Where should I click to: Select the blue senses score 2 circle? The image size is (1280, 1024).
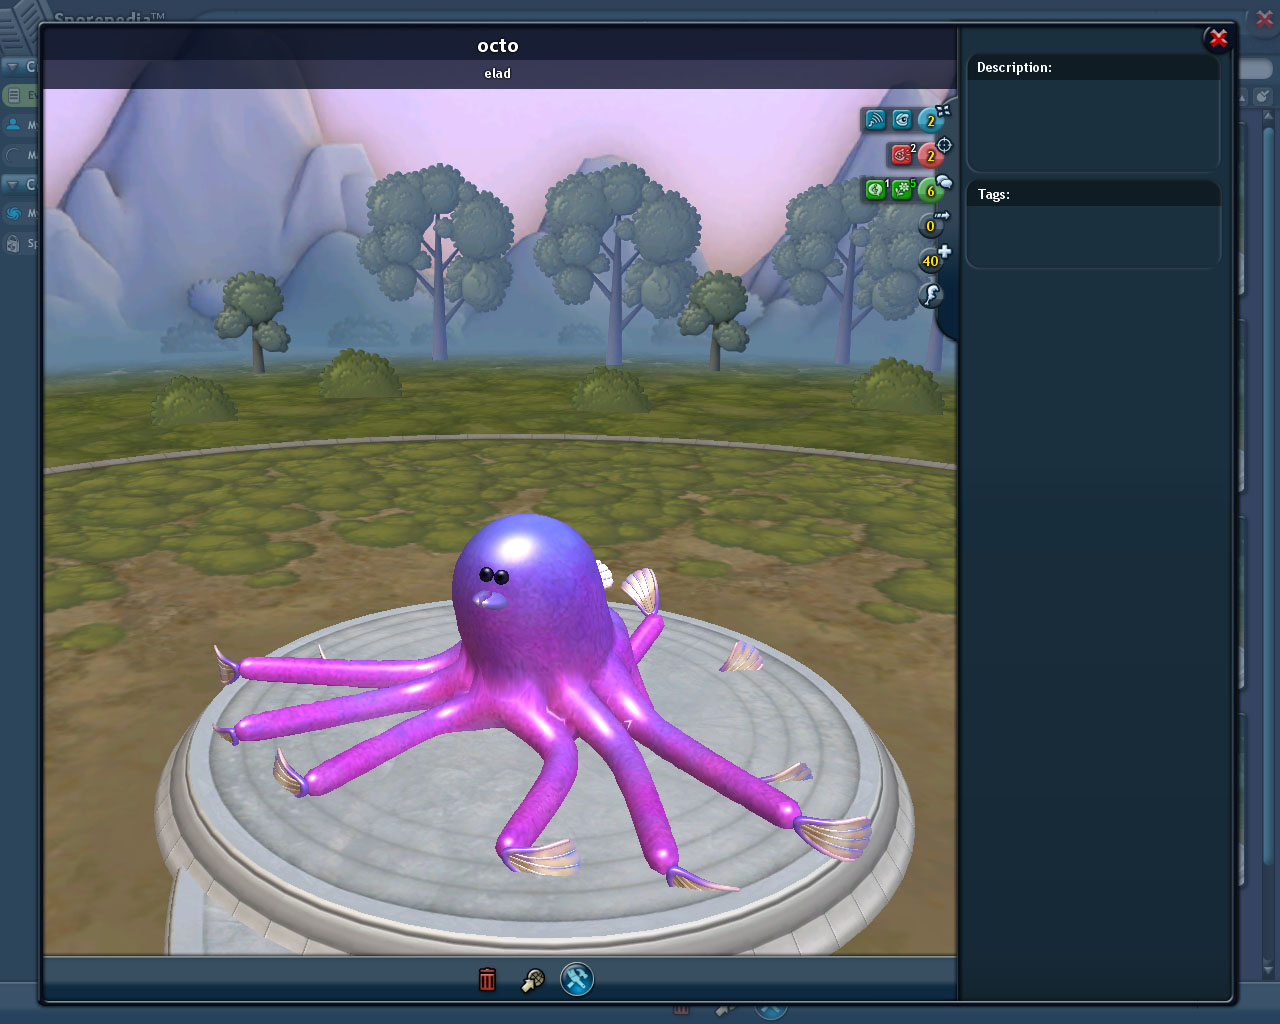(930, 121)
